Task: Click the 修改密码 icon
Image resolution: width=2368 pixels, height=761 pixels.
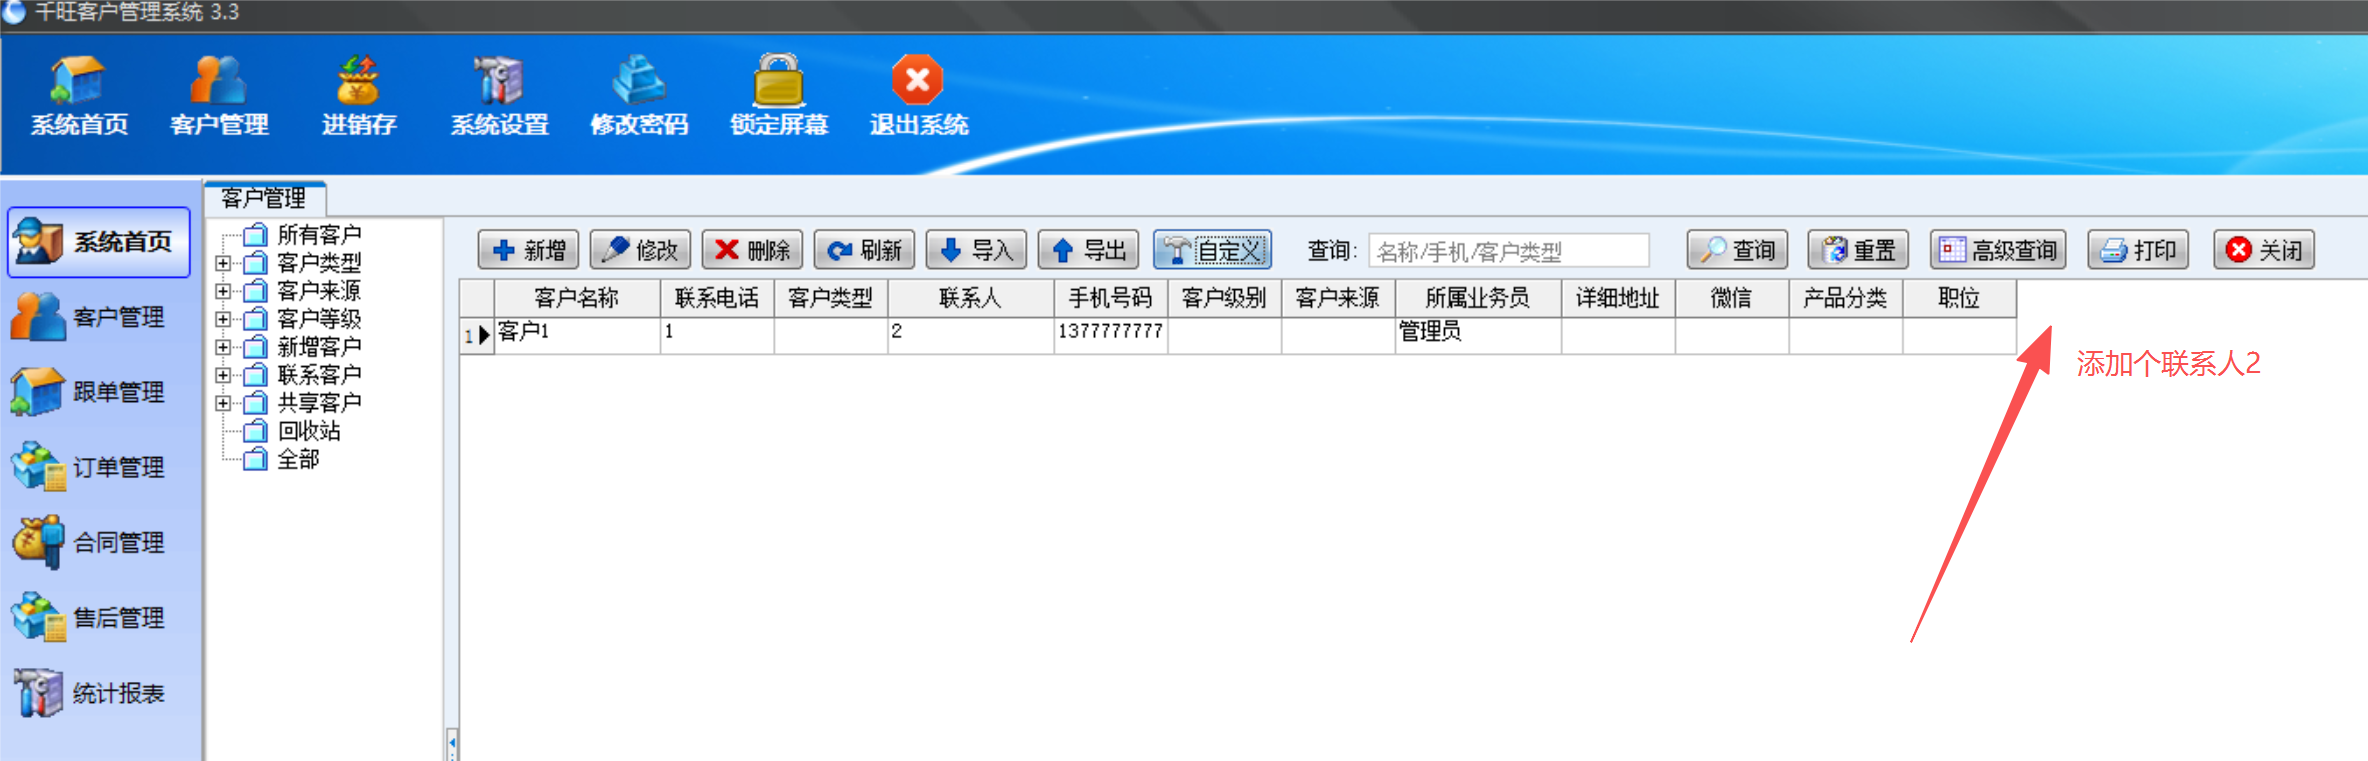Action: [x=638, y=82]
